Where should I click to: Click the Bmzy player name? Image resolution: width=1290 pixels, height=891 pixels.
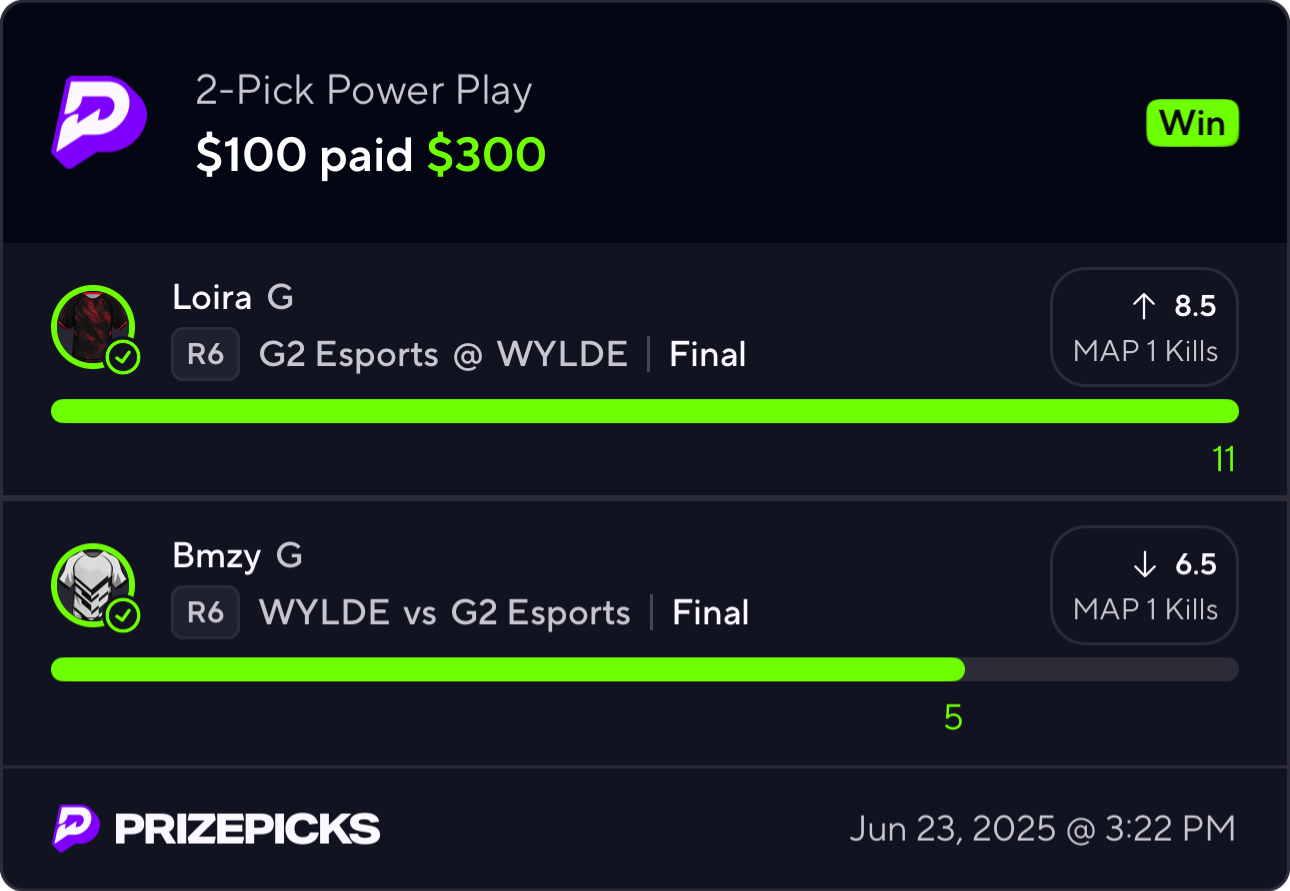(x=216, y=556)
